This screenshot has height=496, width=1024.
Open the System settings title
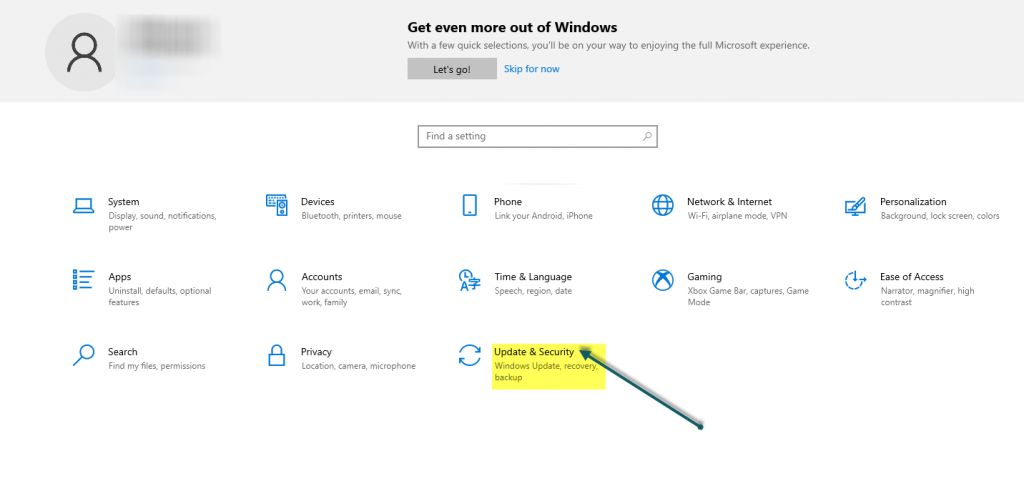point(123,202)
